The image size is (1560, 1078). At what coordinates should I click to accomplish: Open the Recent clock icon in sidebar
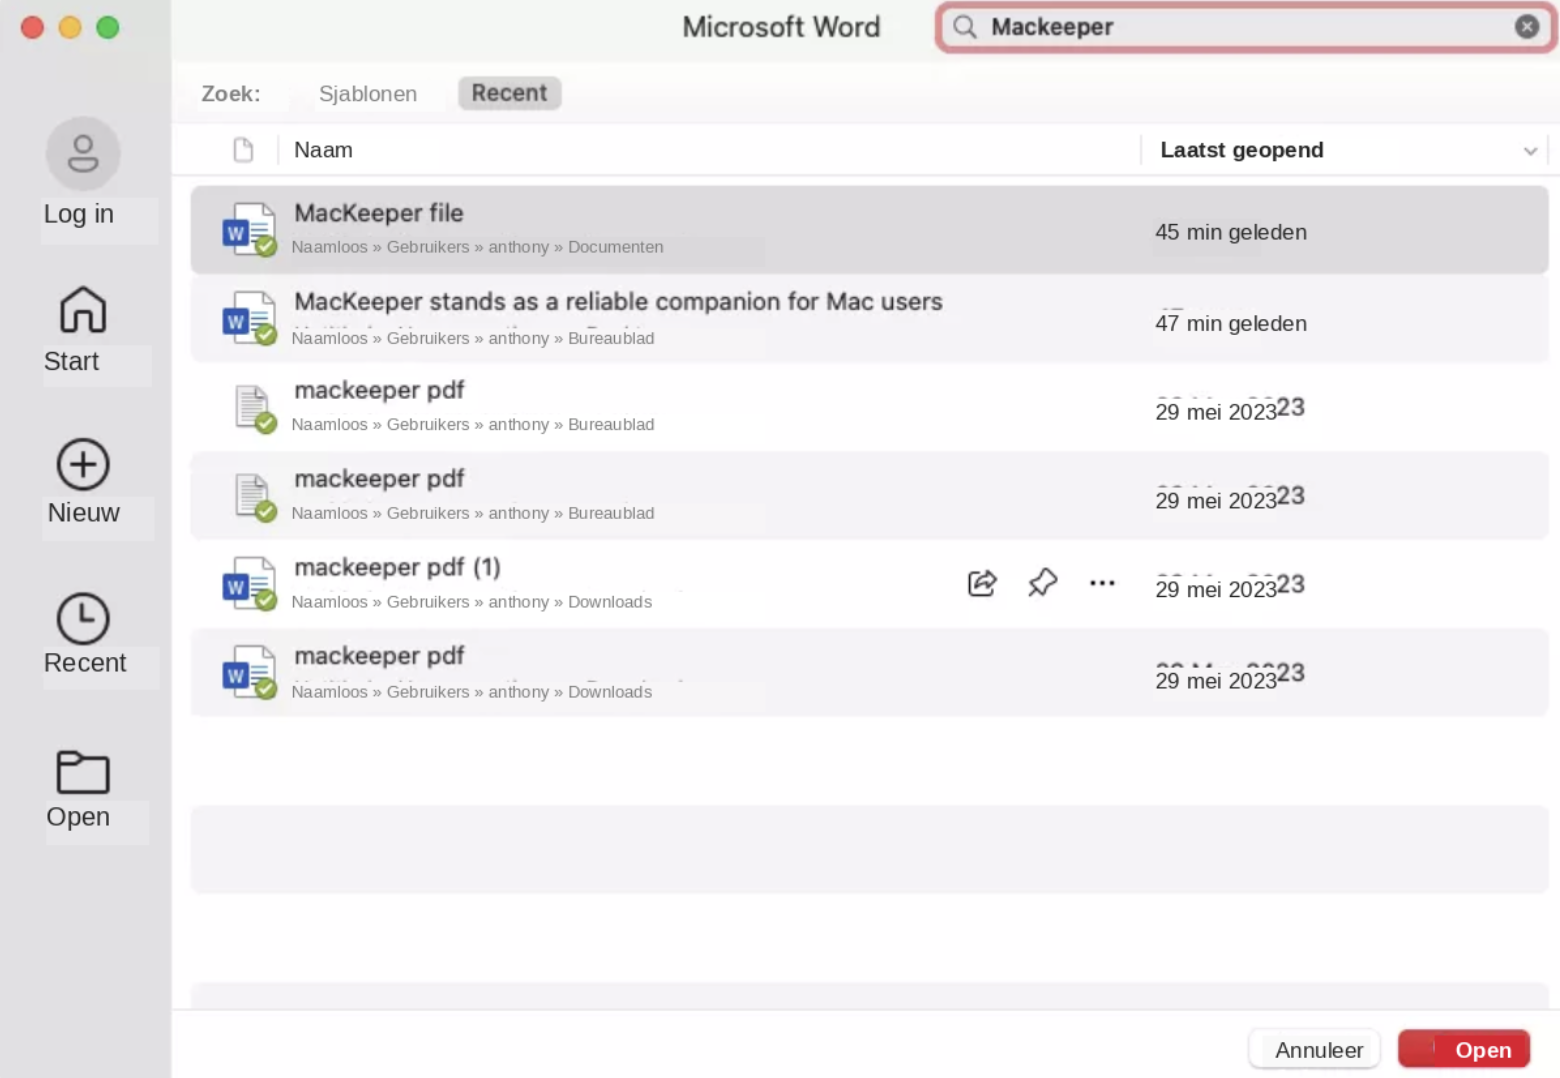pyautogui.click(x=83, y=618)
